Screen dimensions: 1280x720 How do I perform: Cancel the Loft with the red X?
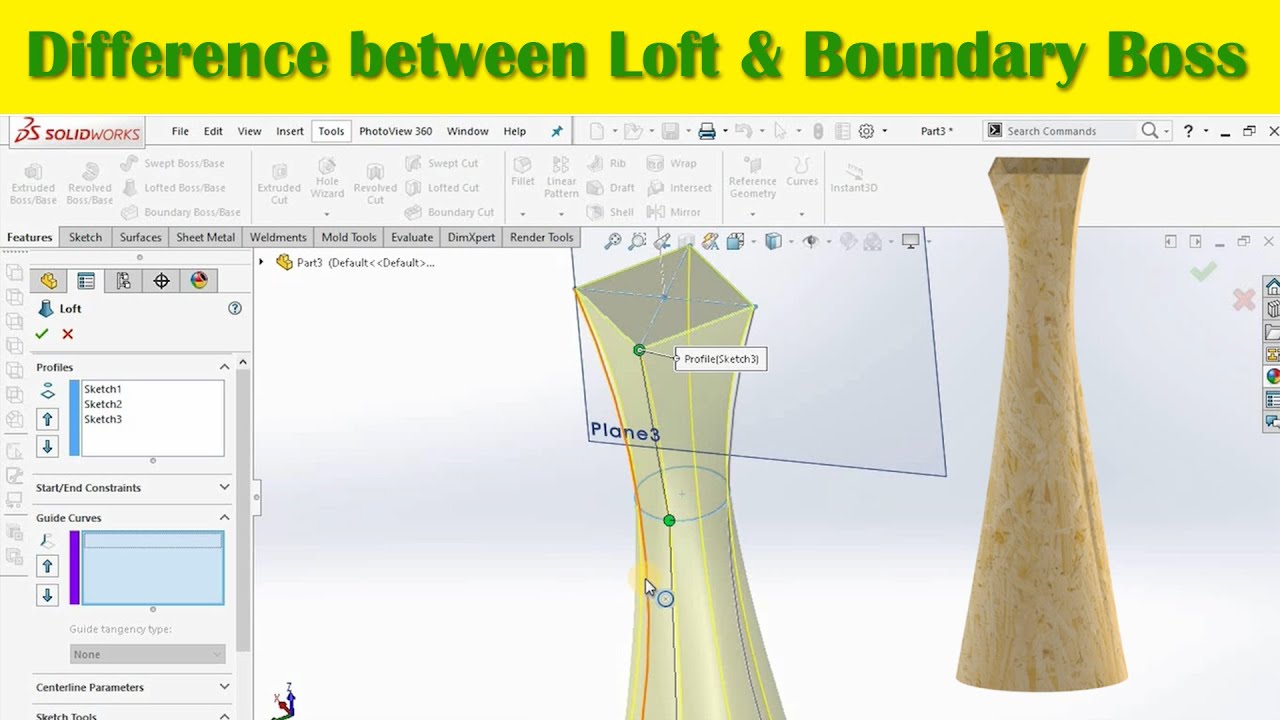[68, 334]
